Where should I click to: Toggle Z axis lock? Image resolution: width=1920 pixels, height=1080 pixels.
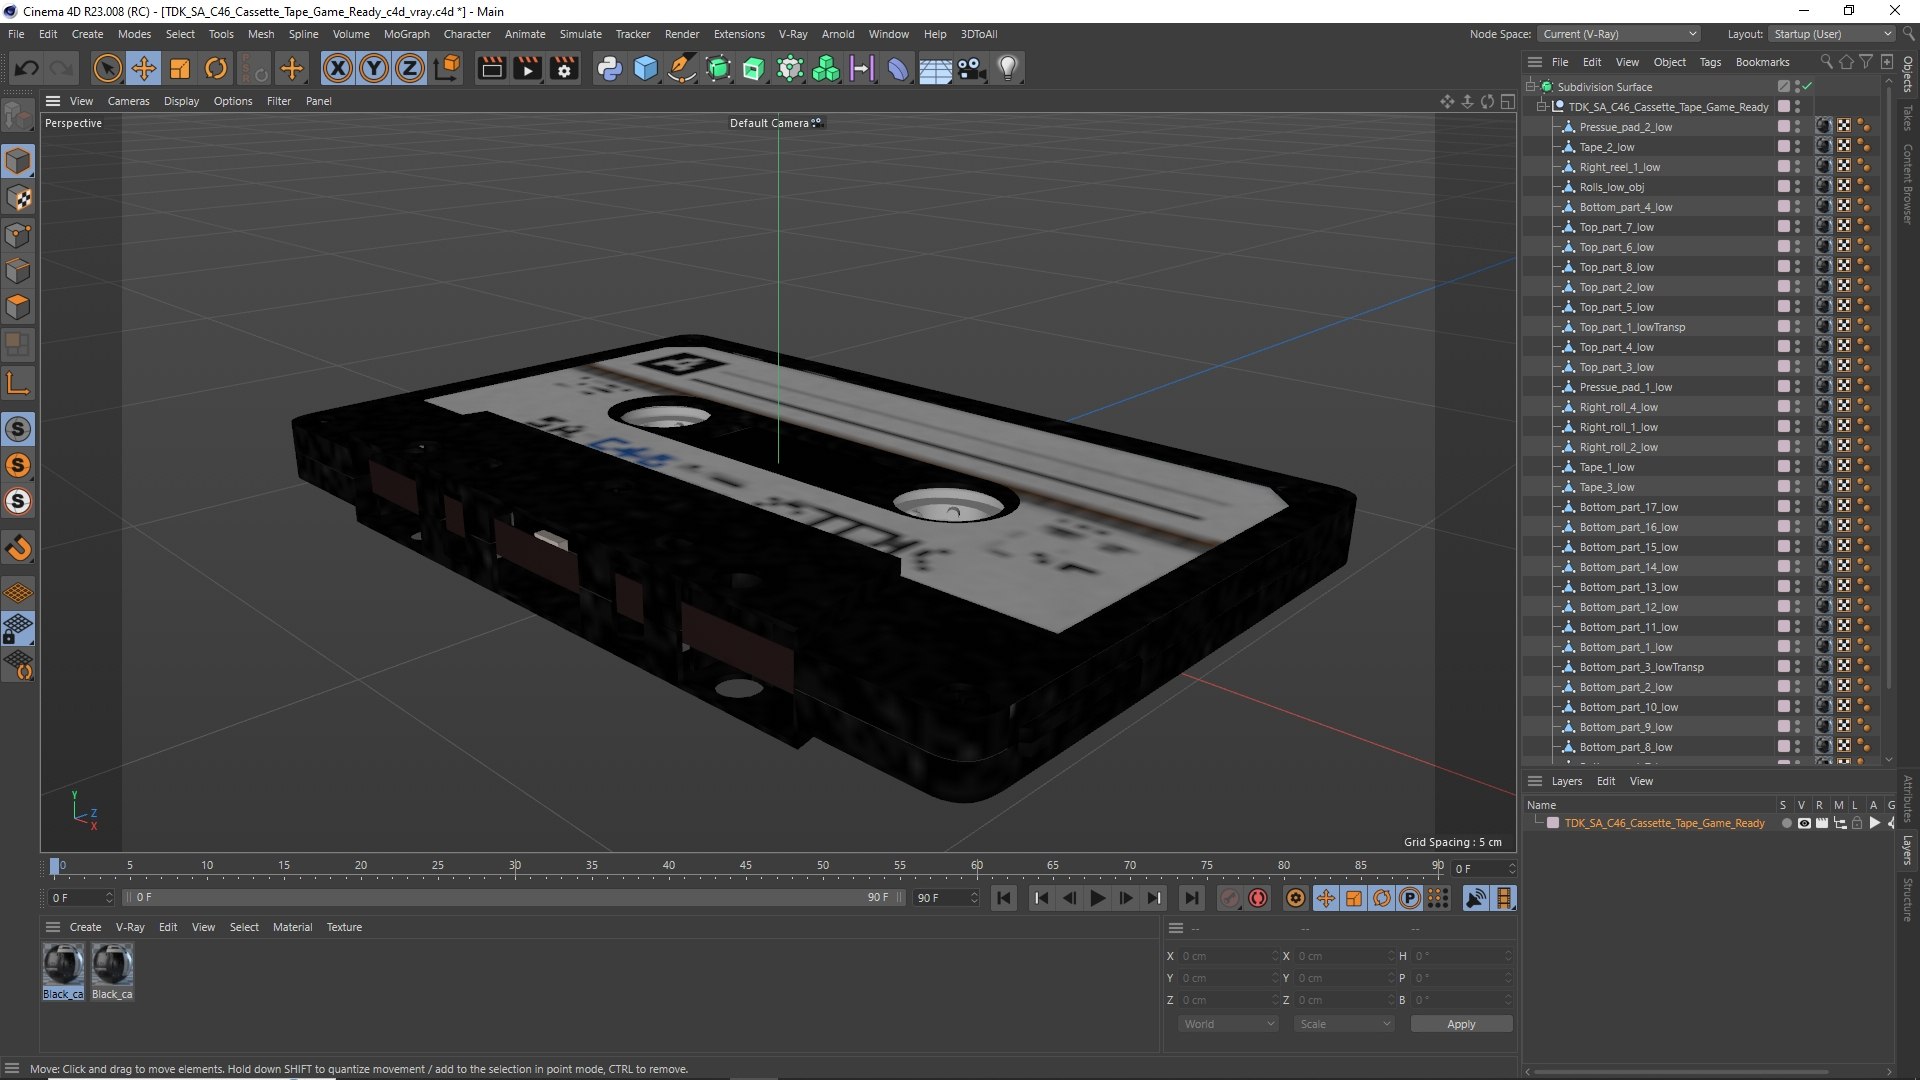click(410, 68)
